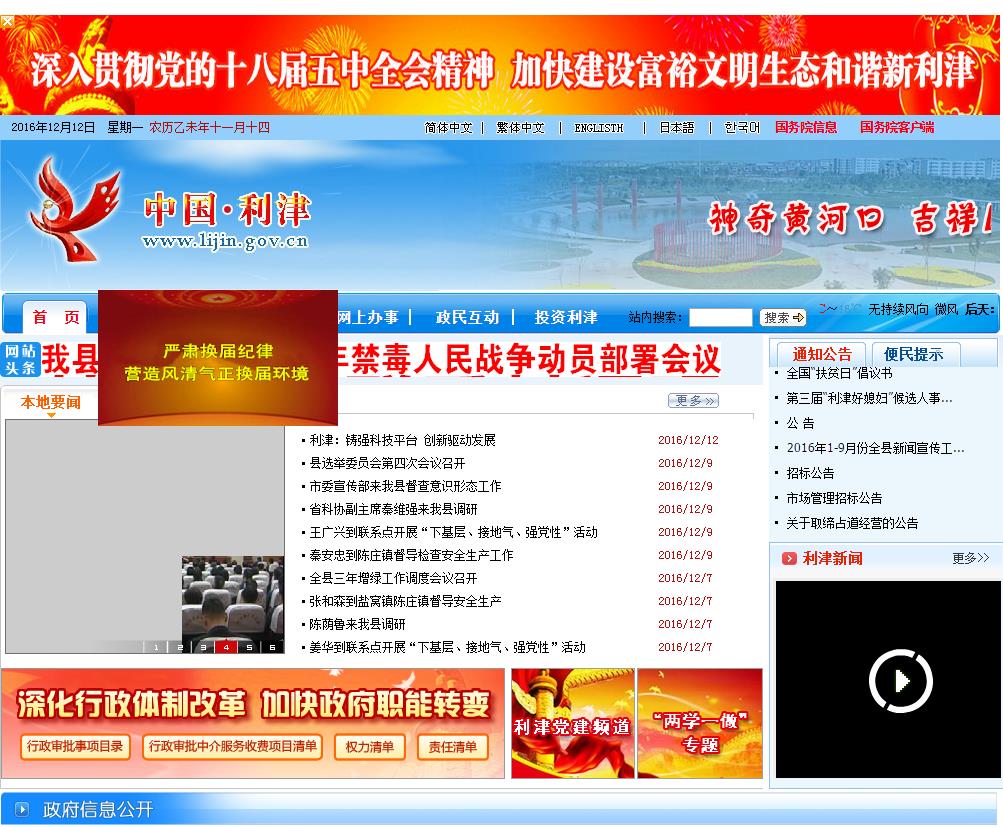Open the 市场管理招标公告 notice
This screenshot has height=827, width=1003.
click(x=834, y=498)
